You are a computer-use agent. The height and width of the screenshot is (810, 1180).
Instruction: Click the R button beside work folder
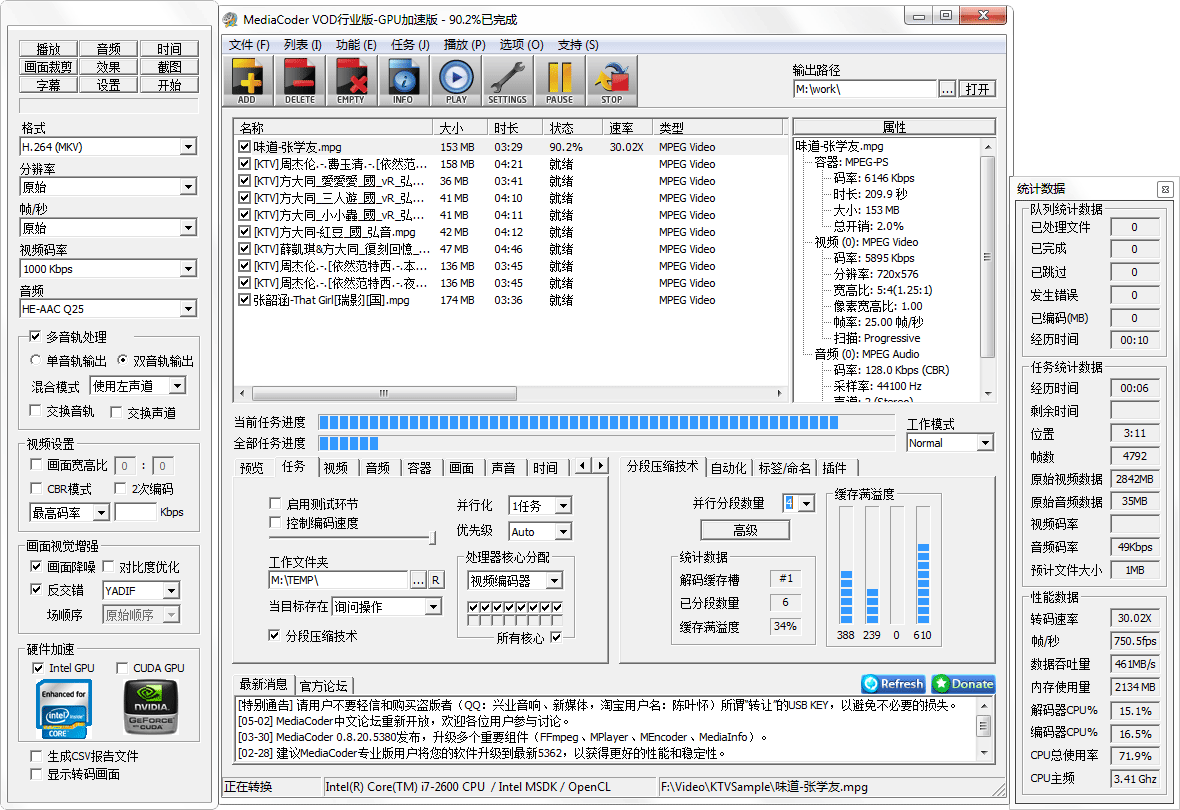436,580
